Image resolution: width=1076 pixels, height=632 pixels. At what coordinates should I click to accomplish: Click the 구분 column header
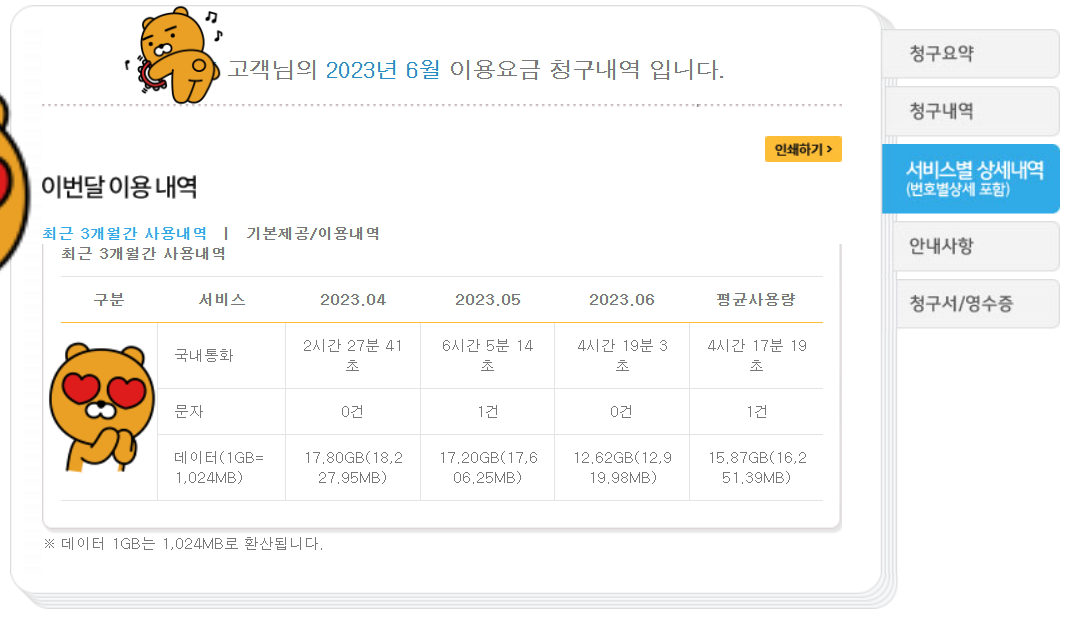tap(109, 300)
